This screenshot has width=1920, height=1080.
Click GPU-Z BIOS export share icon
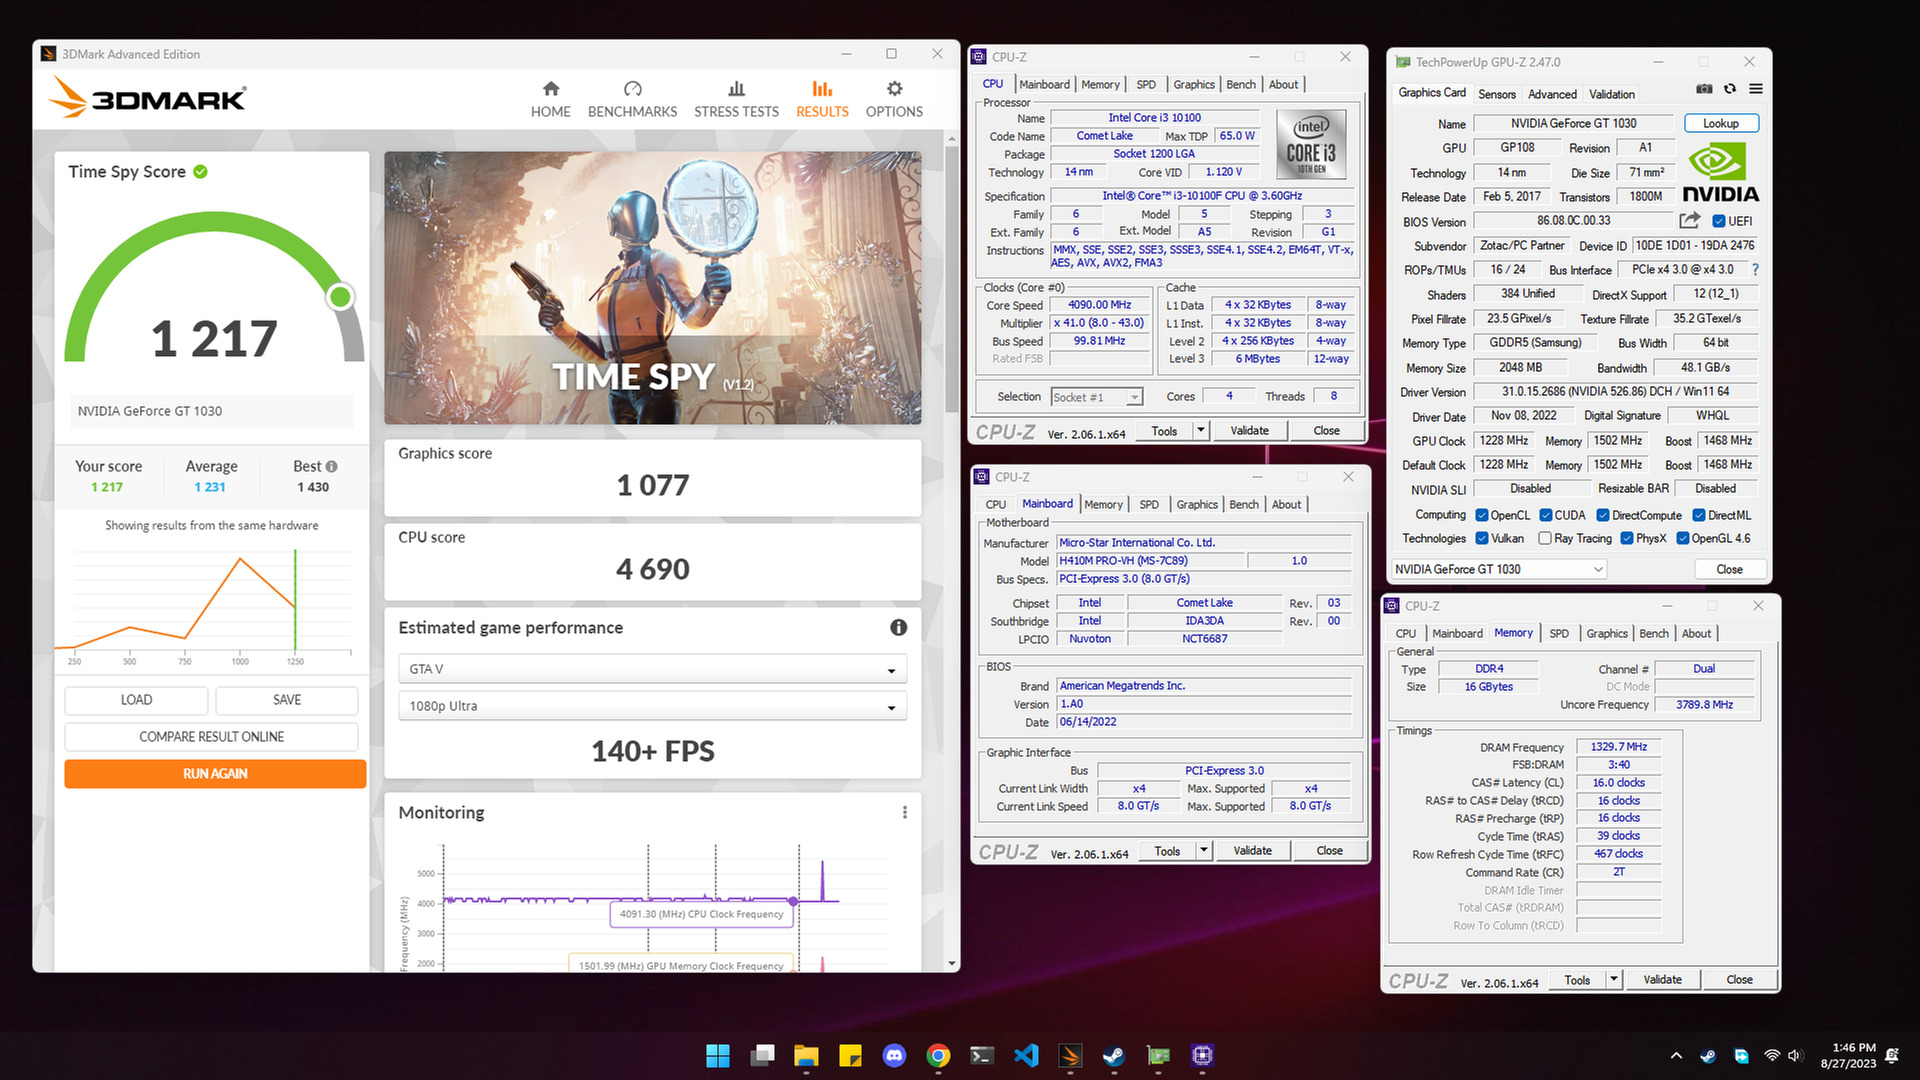pos(1690,220)
